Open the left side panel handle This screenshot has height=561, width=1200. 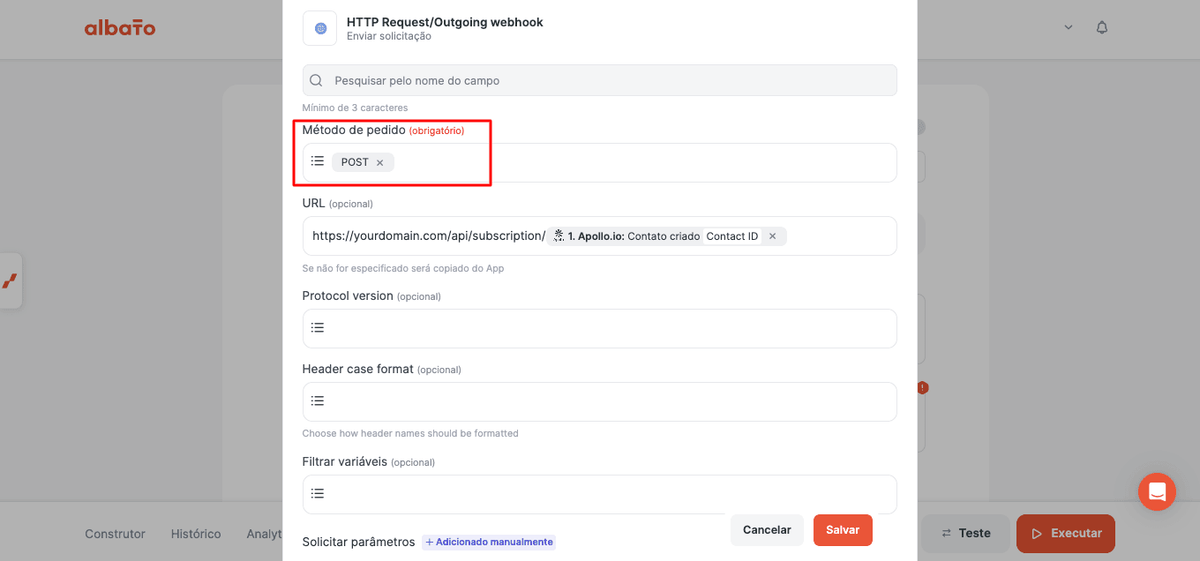coord(10,281)
